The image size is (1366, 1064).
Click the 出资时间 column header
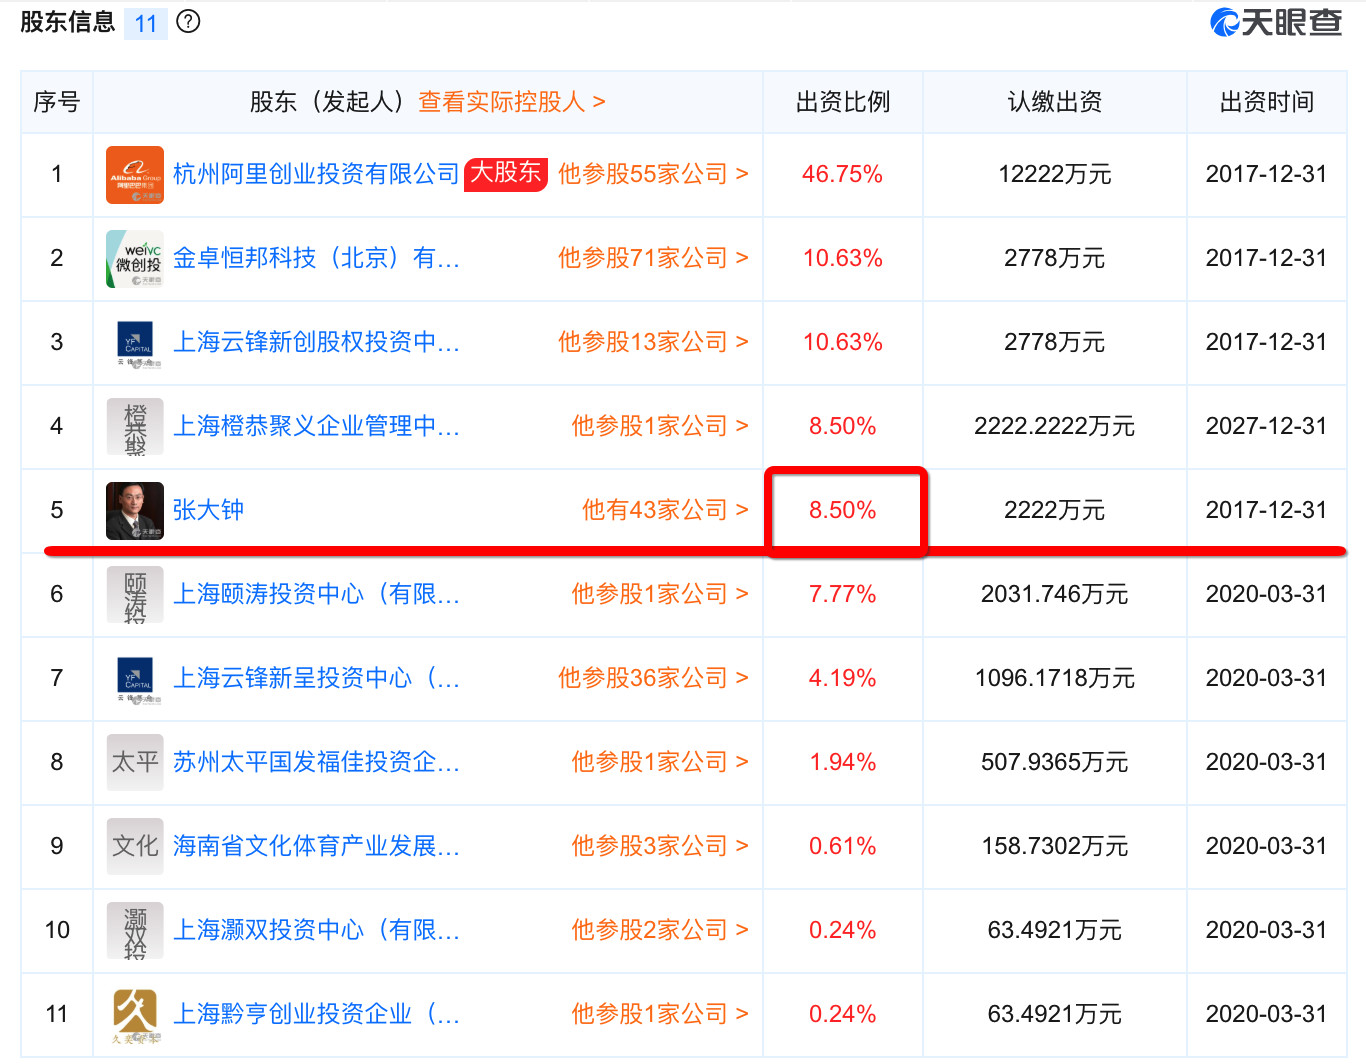(x=1267, y=102)
